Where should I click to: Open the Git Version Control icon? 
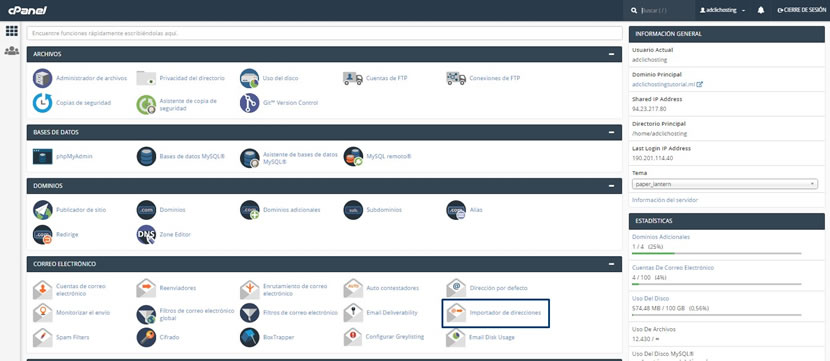(249, 103)
